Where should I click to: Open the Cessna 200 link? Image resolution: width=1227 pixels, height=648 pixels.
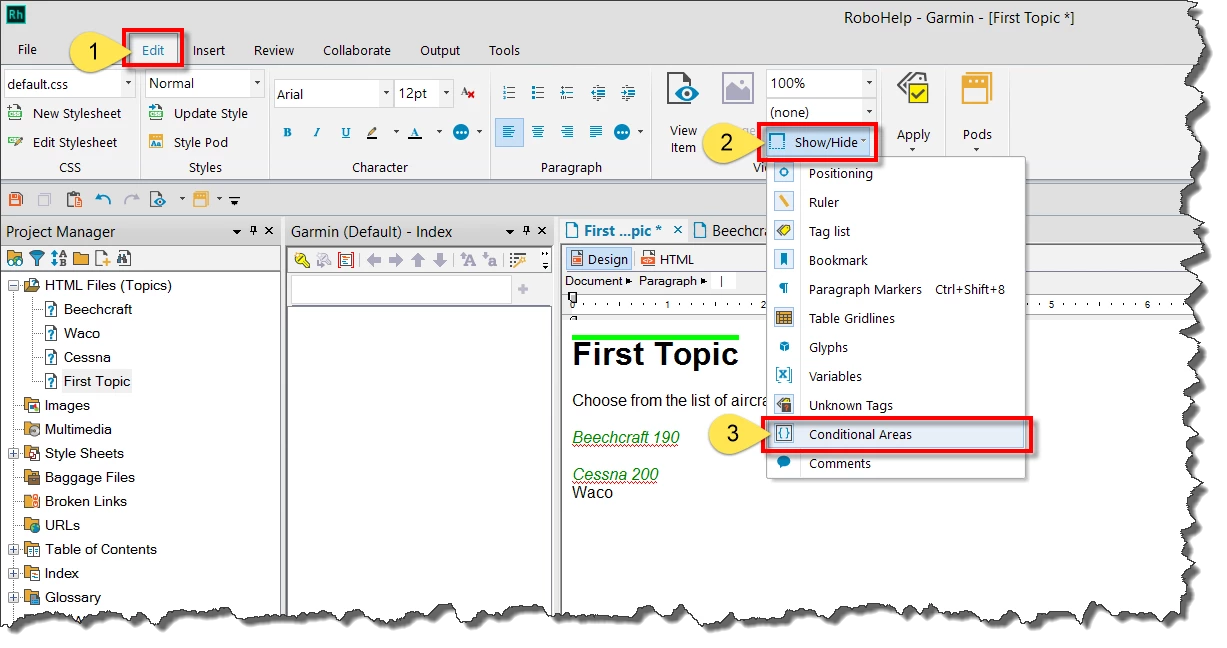pyautogui.click(x=616, y=474)
